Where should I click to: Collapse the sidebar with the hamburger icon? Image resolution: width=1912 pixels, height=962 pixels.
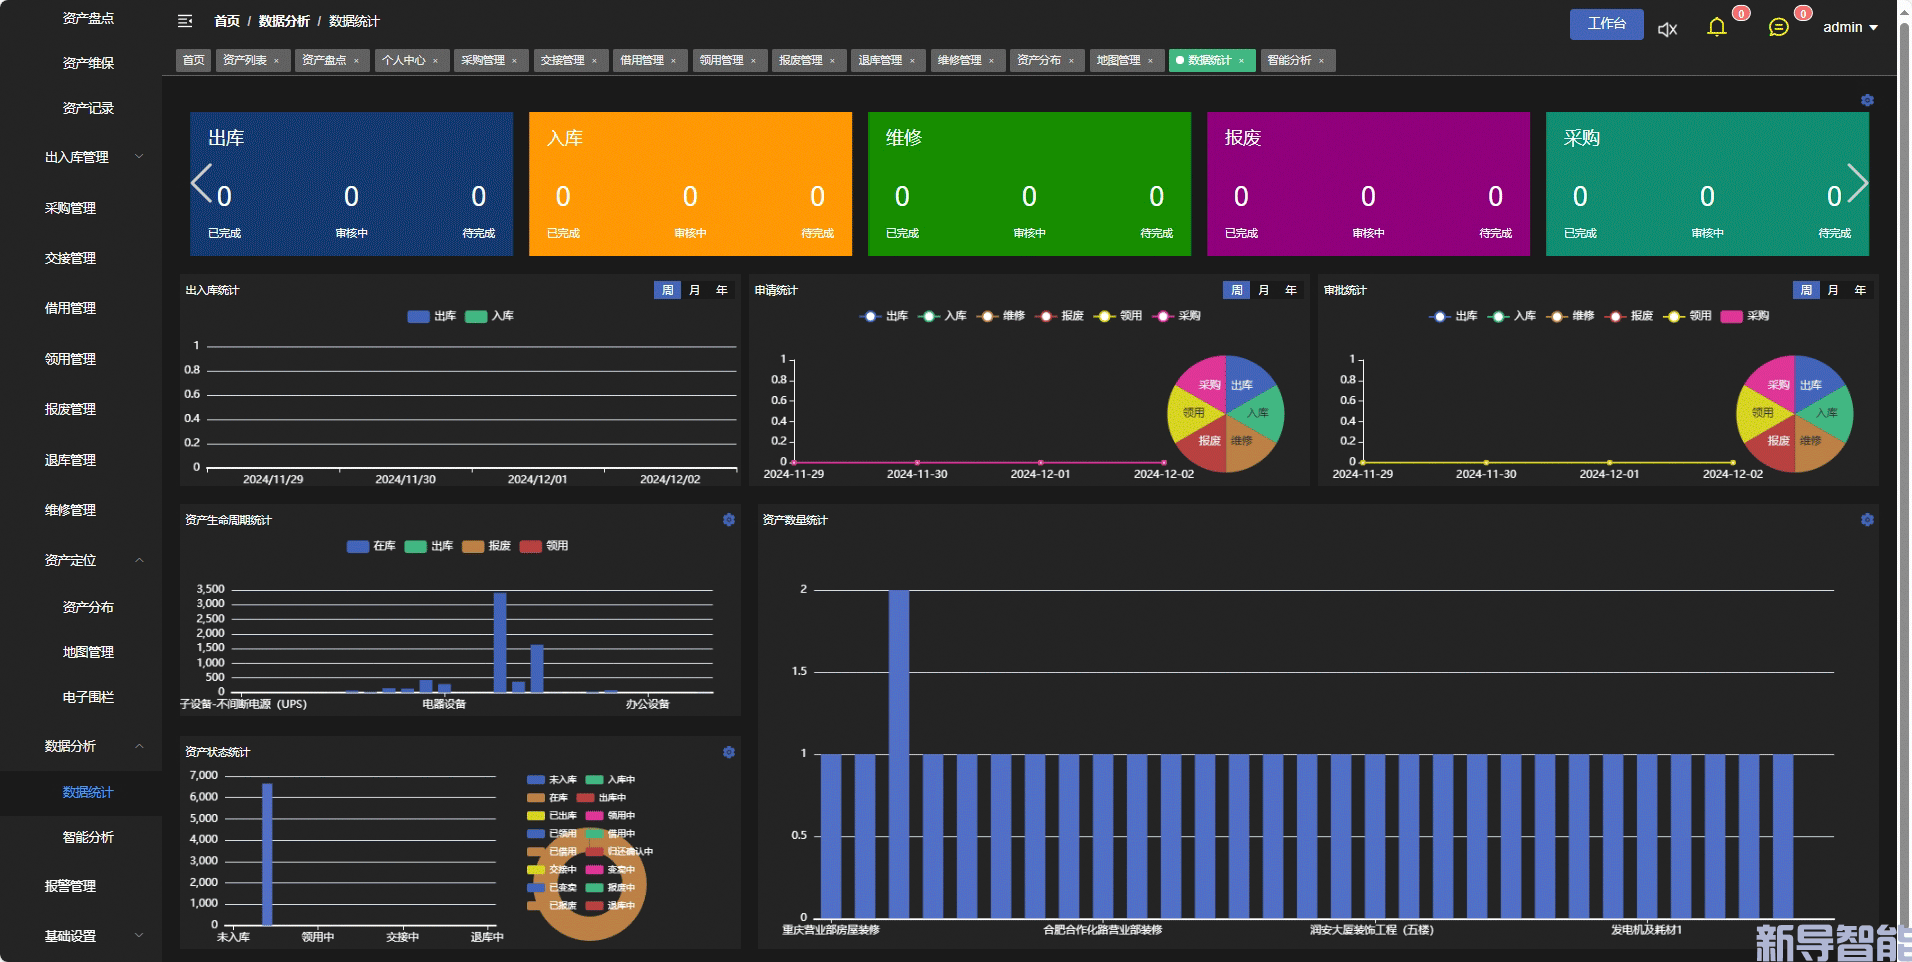pyautogui.click(x=185, y=21)
